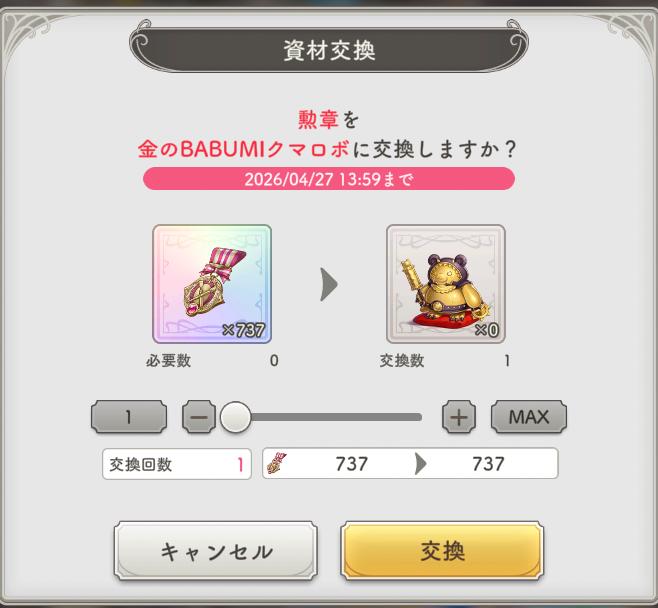The height and width of the screenshot is (608, 658).
Task: Click the 交換数 exchange amount label
Action: click(x=402, y=360)
